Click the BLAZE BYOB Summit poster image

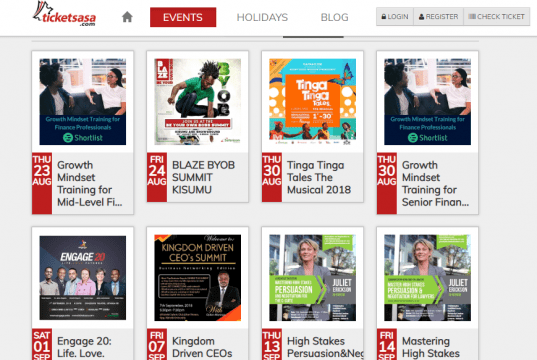(x=198, y=102)
